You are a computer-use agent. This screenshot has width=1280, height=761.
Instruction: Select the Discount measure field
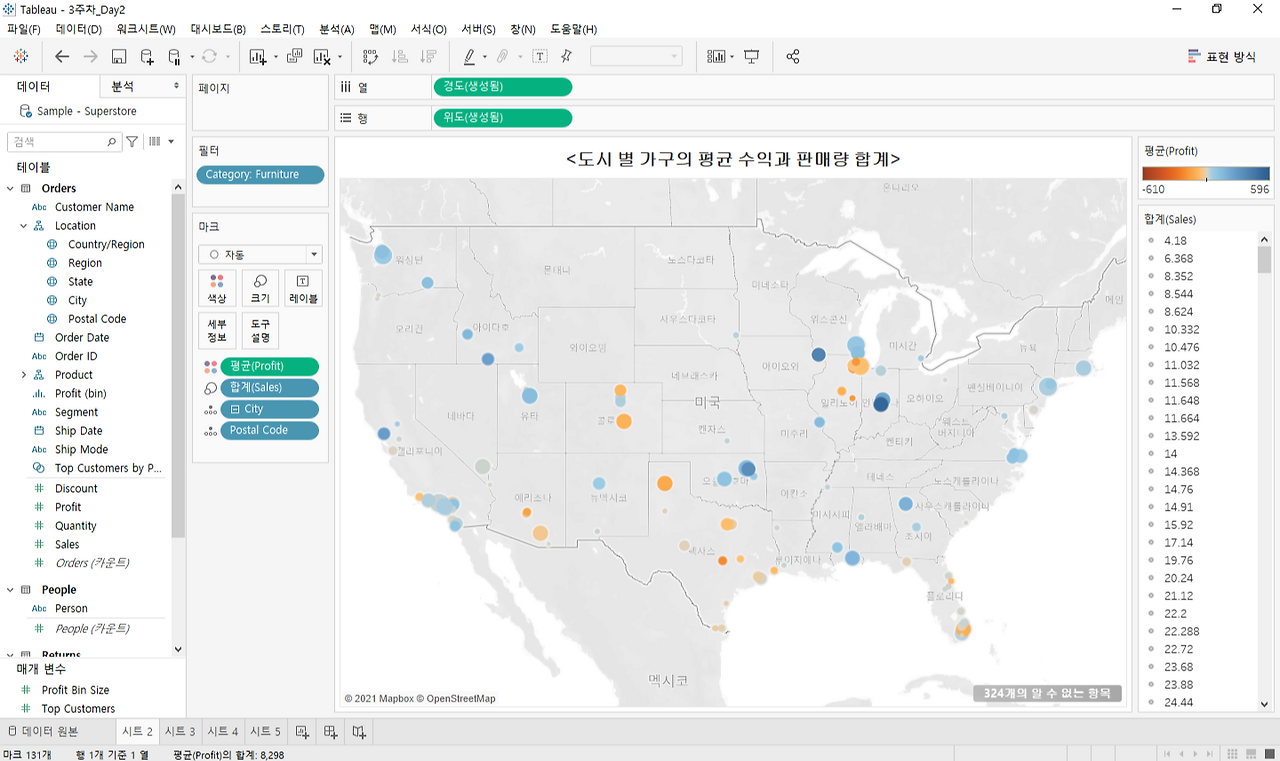point(76,488)
